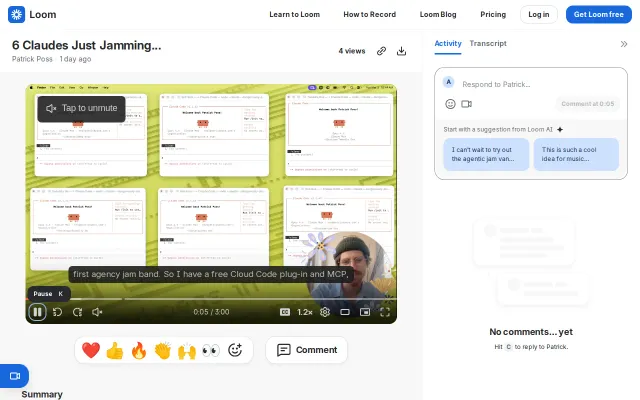The height and width of the screenshot is (400, 640).
Task: Click Get Loom free button
Action: (598, 15)
